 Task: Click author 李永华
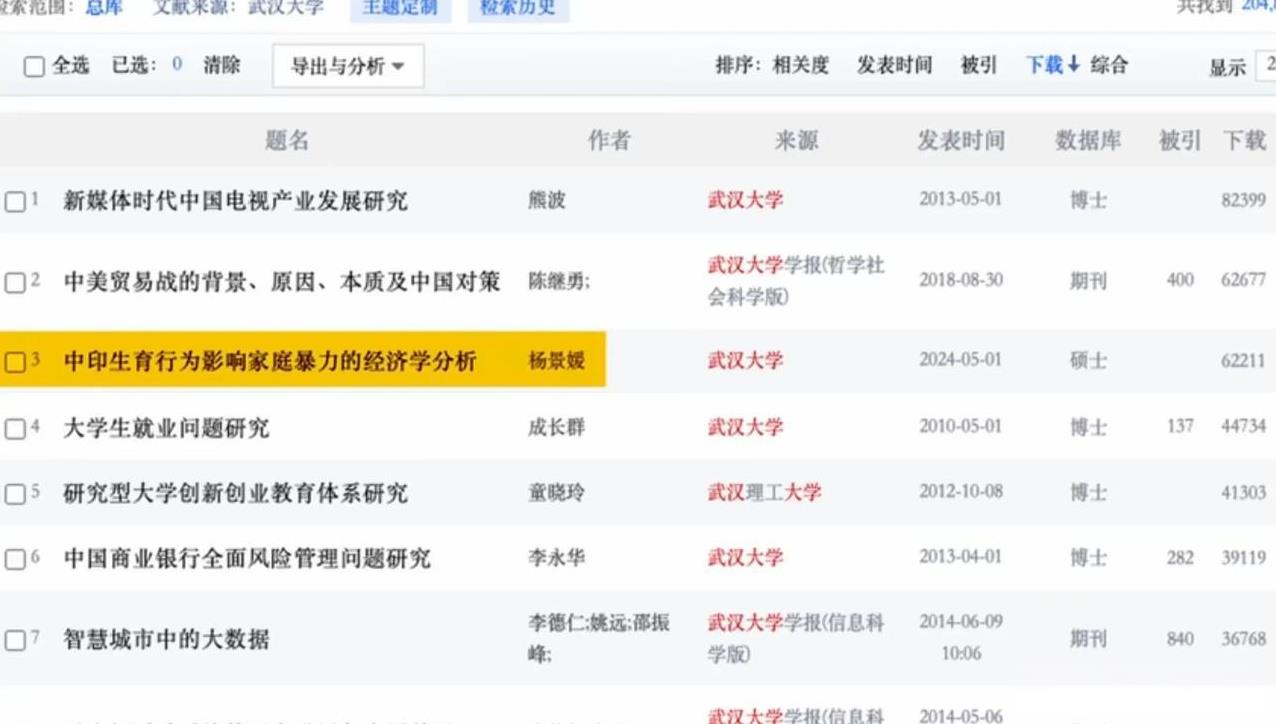(556, 557)
